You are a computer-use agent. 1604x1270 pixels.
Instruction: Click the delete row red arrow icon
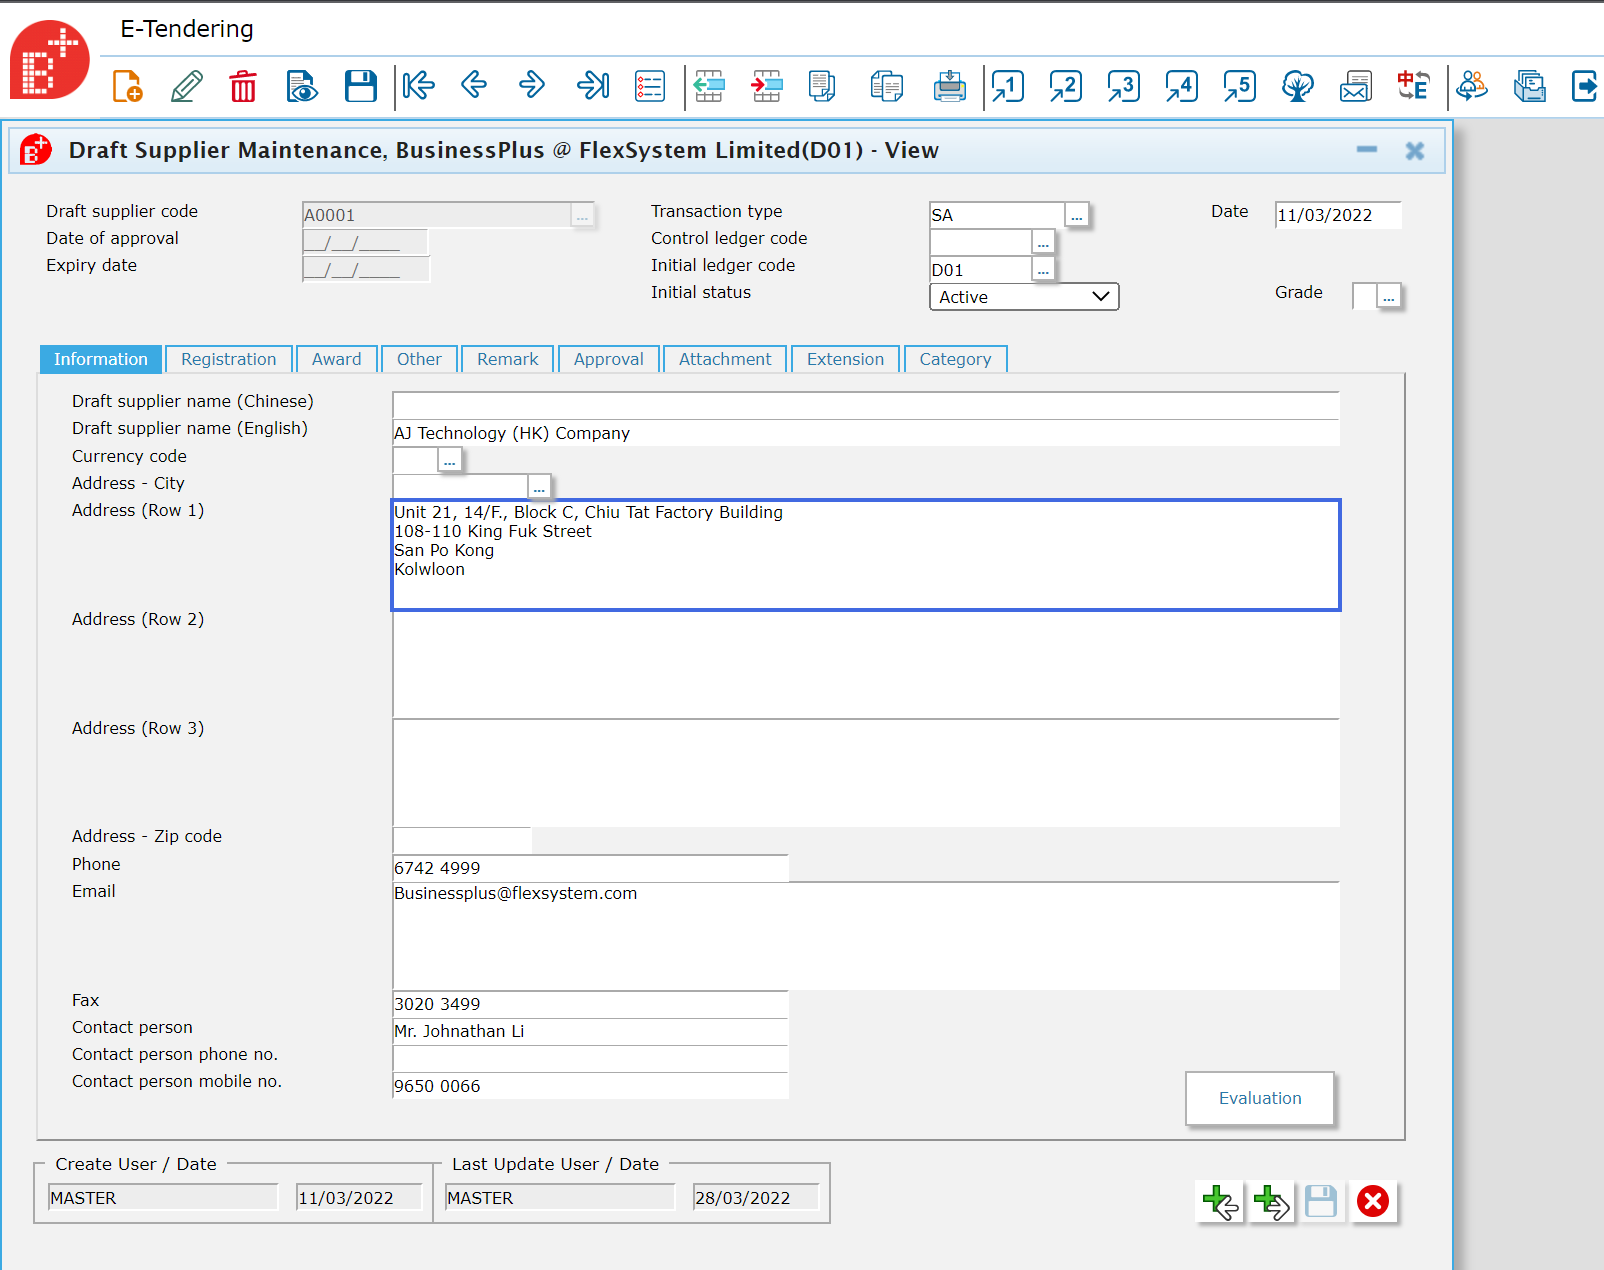[x=767, y=86]
